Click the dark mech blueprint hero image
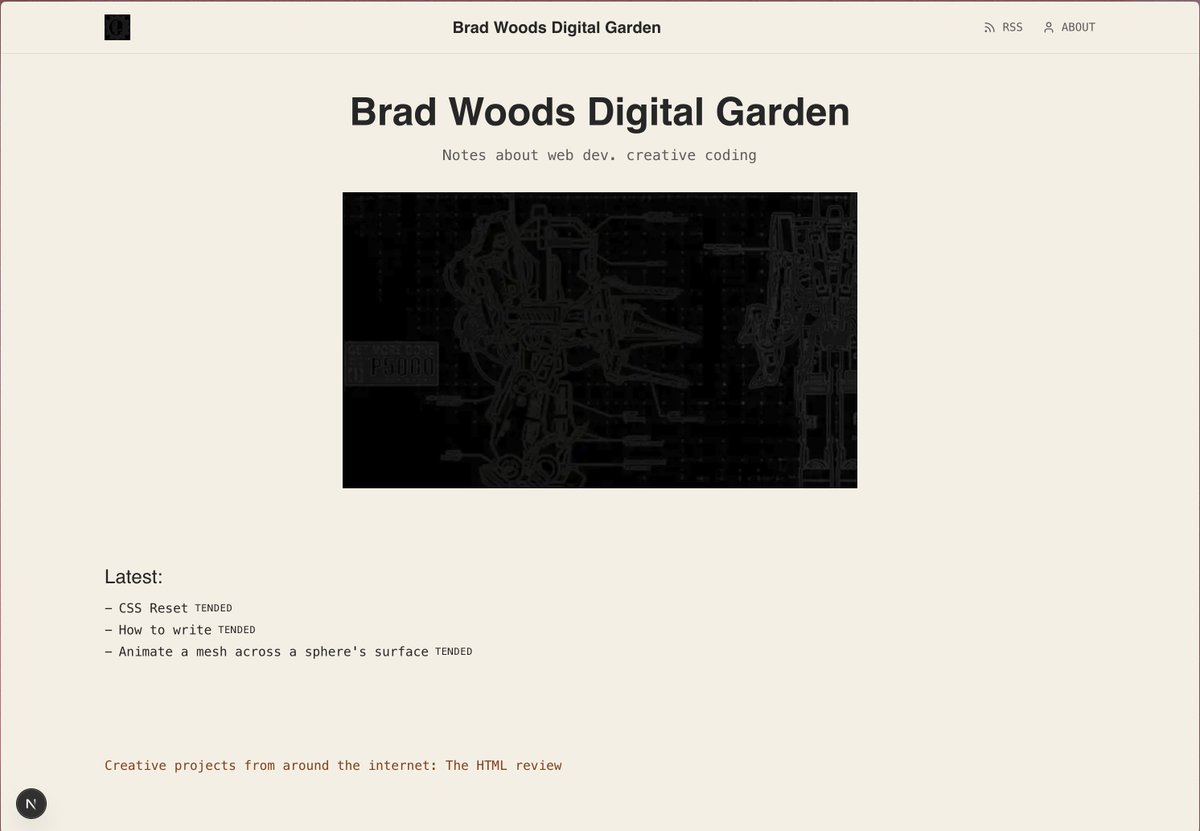This screenshot has height=831, width=1200. click(600, 340)
